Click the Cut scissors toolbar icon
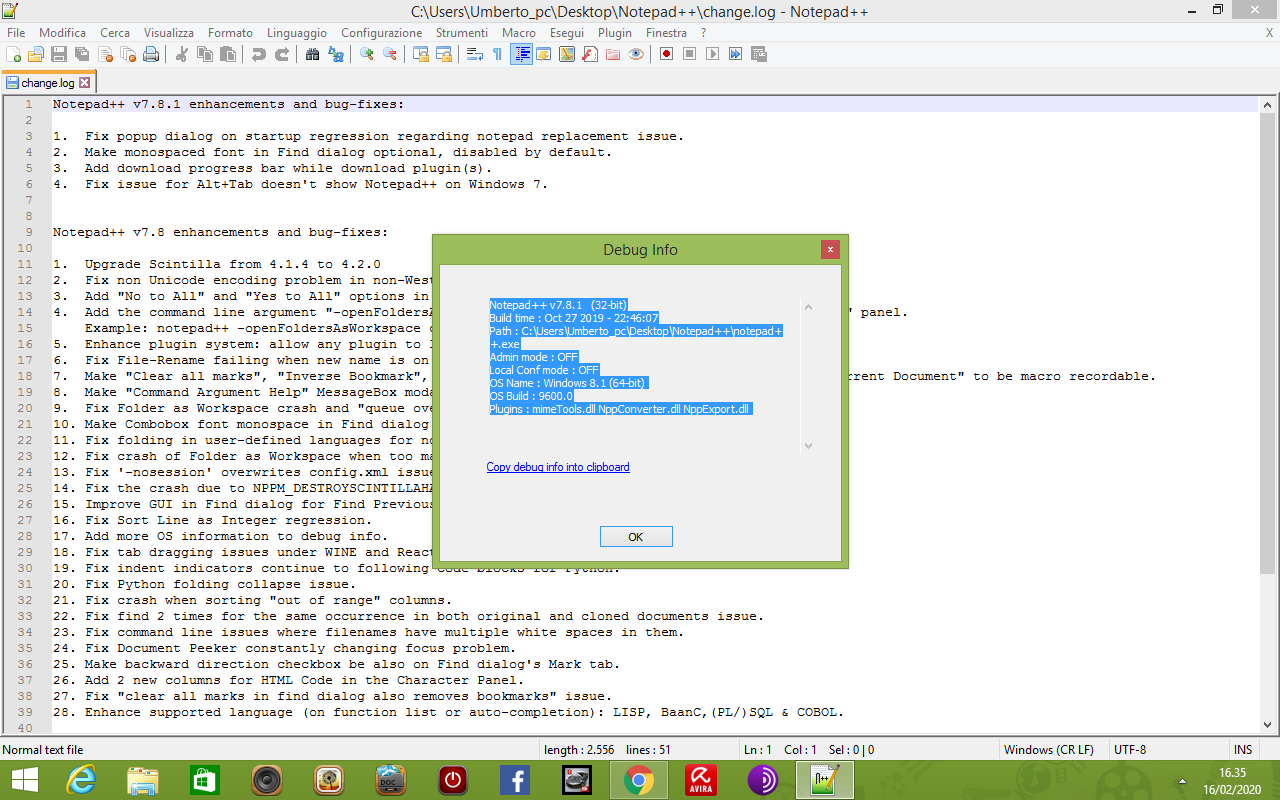 181,54
